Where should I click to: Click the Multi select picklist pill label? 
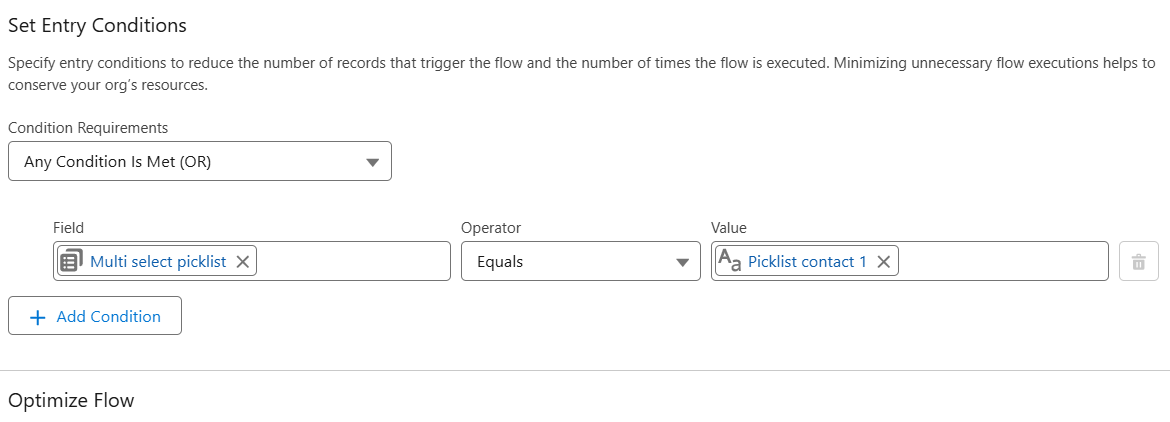pyautogui.click(x=158, y=262)
